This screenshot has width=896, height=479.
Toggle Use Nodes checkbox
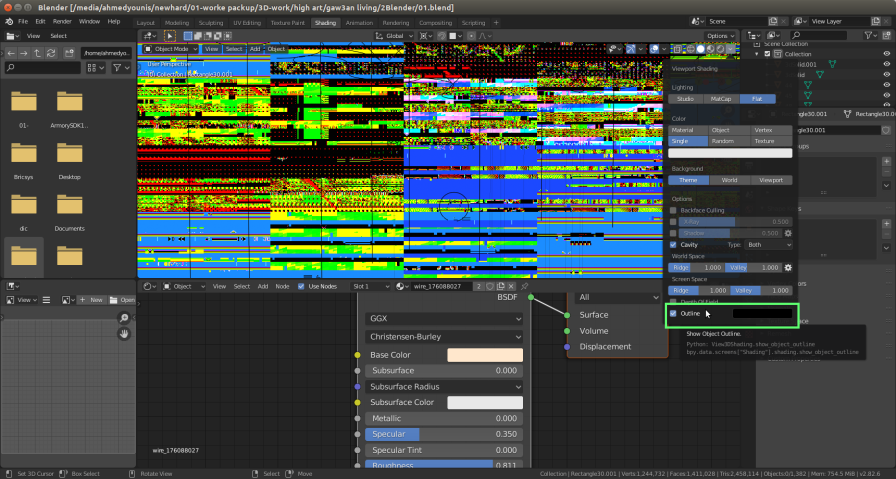point(301,286)
